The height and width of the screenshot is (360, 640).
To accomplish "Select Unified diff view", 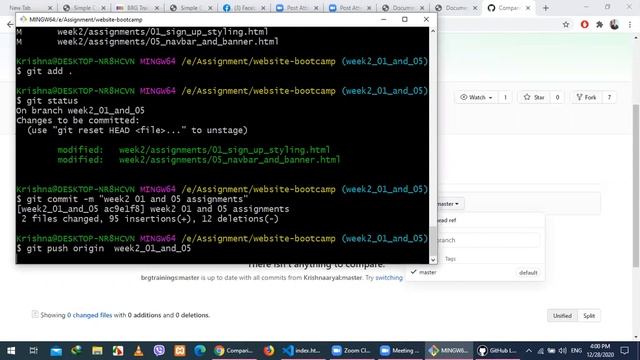I will click(562, 316).
